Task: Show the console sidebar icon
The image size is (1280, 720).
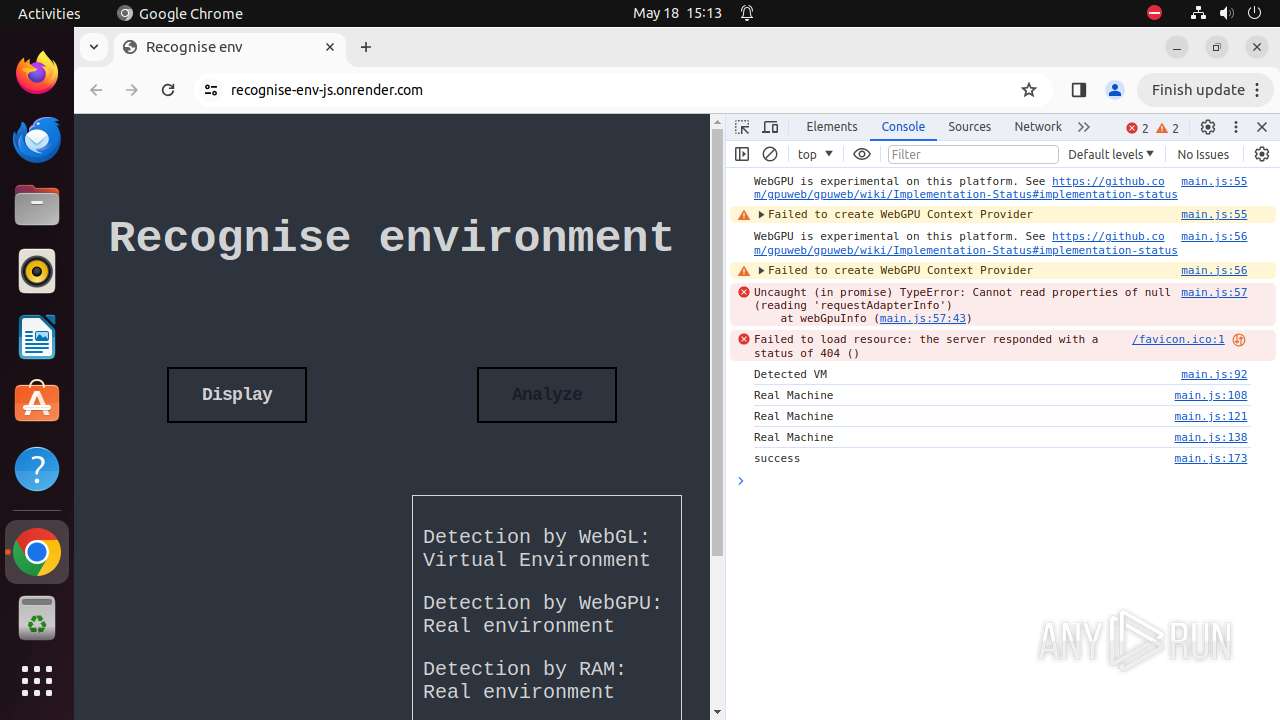Action: pos(742,154)
